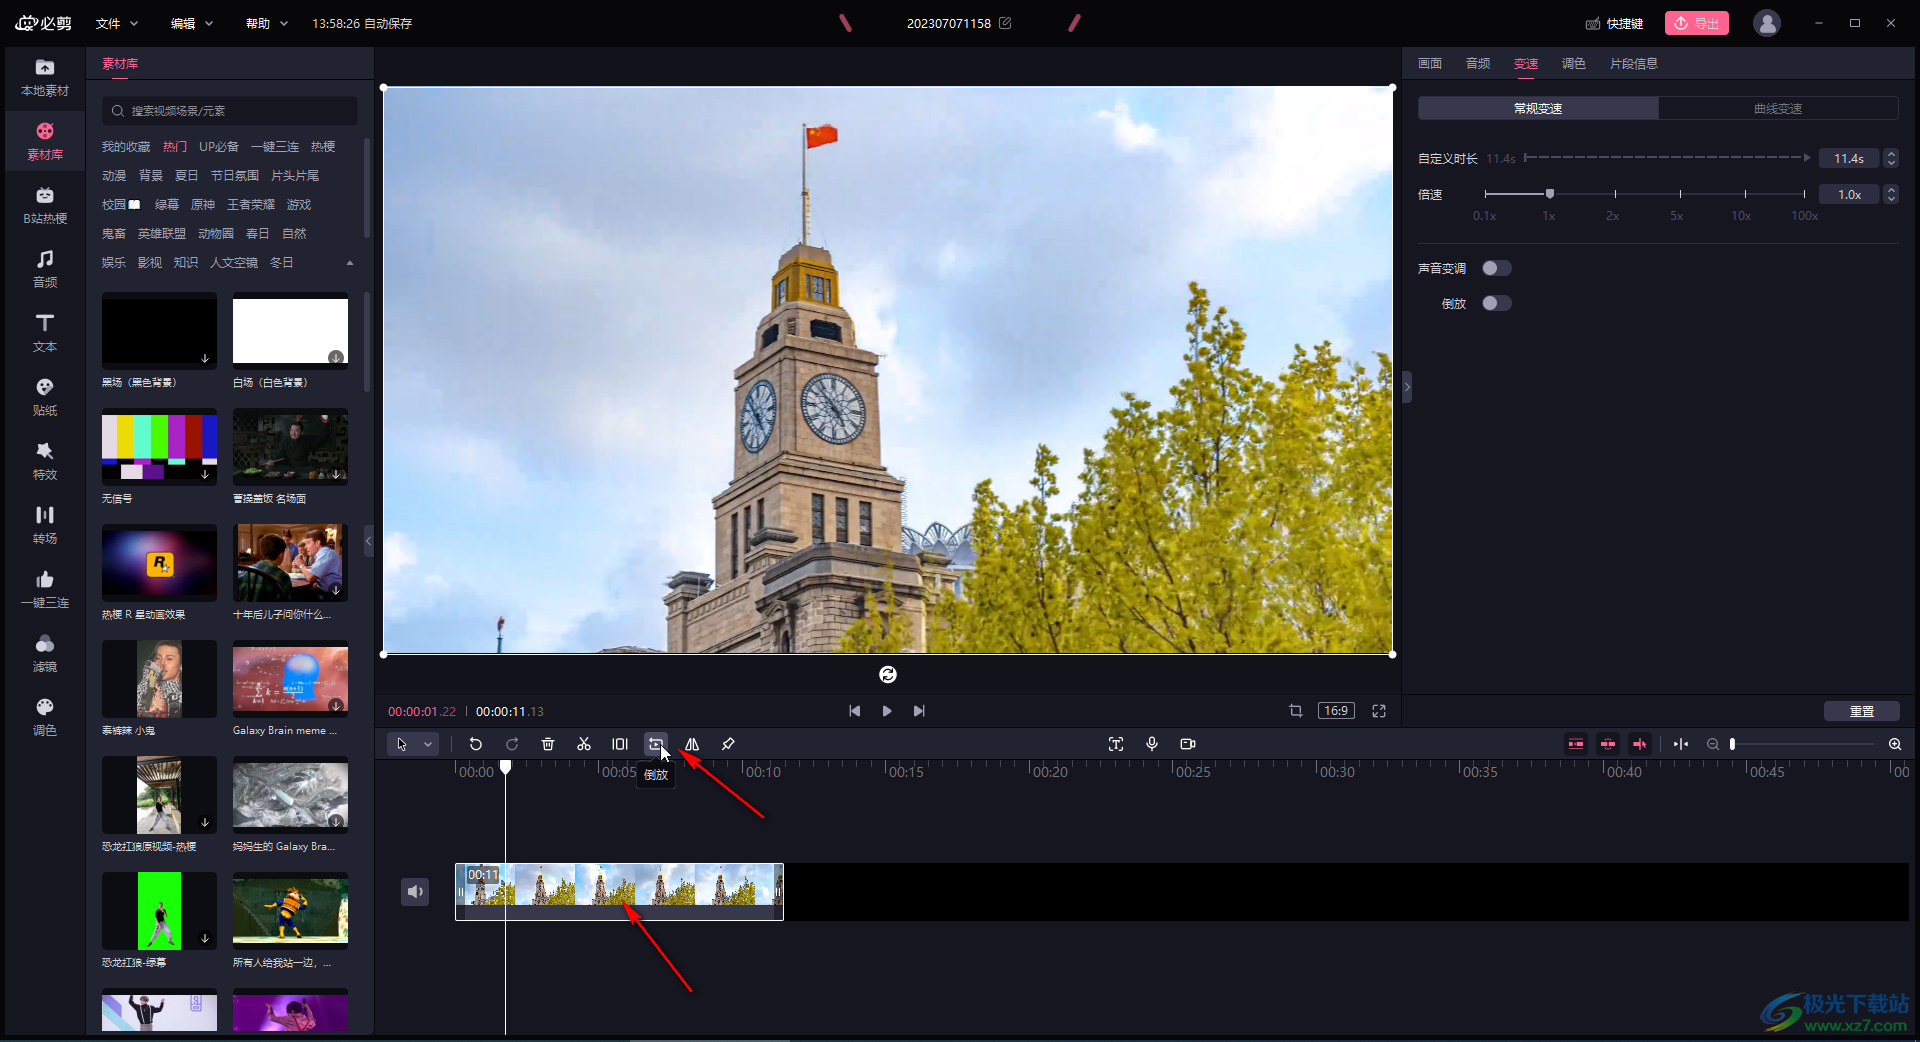Click the timeline zoom slider

(1803, 744)
